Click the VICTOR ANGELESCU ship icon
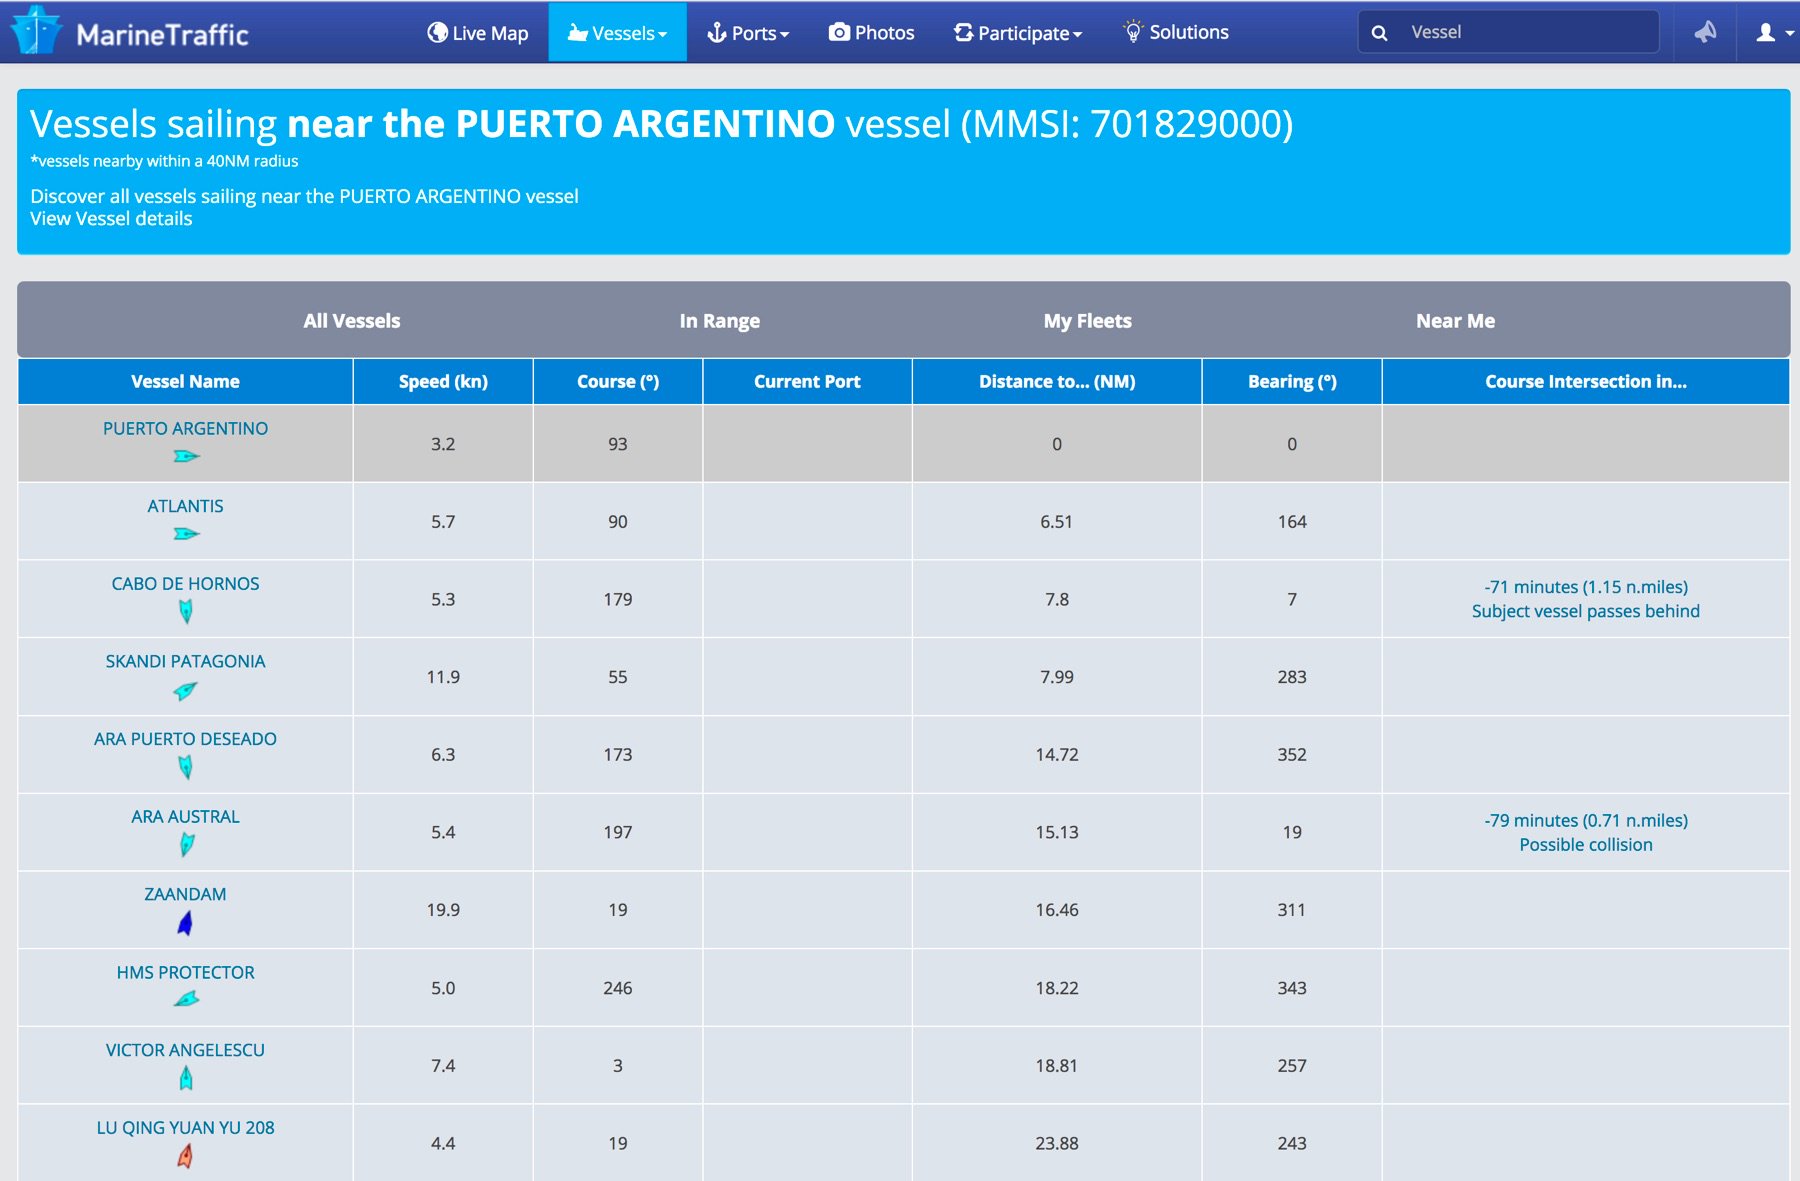The height and width of the screenshot is (1181, 1800). 186,1078
